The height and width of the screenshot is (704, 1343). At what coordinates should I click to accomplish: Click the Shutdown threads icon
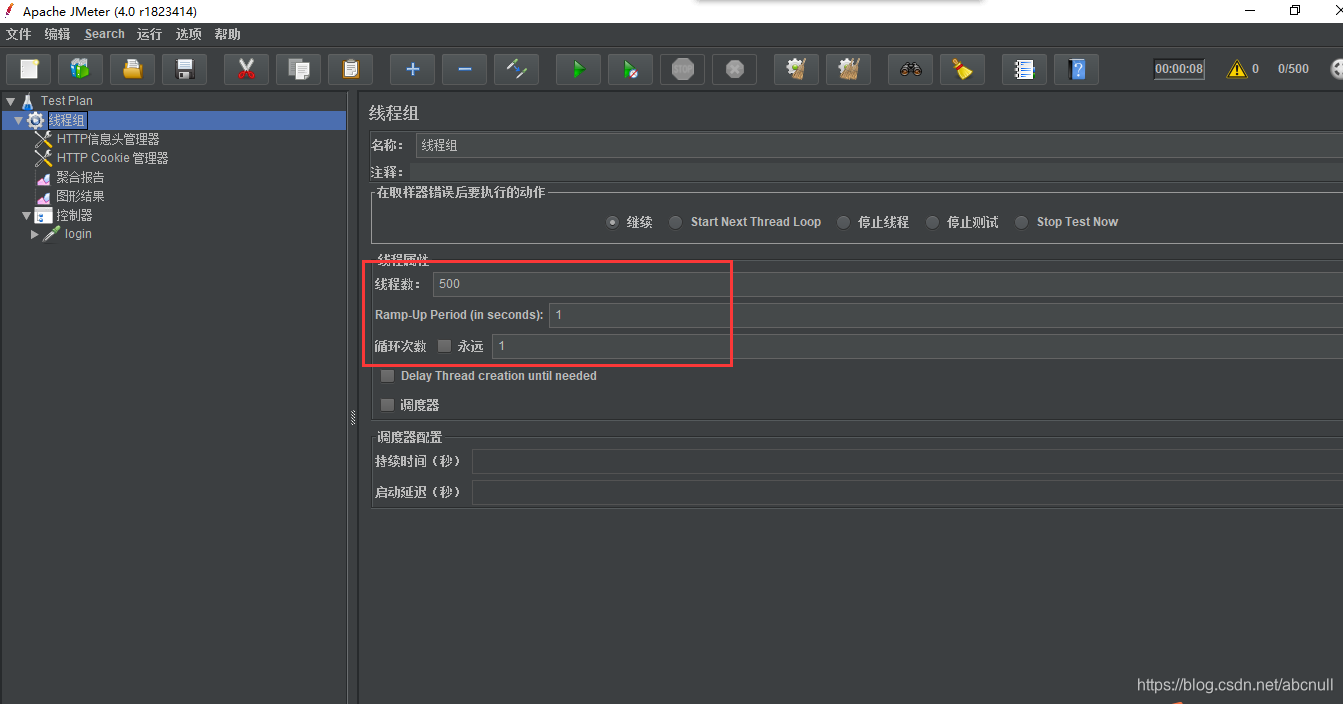pyautogui.click(x=734, y=69)
